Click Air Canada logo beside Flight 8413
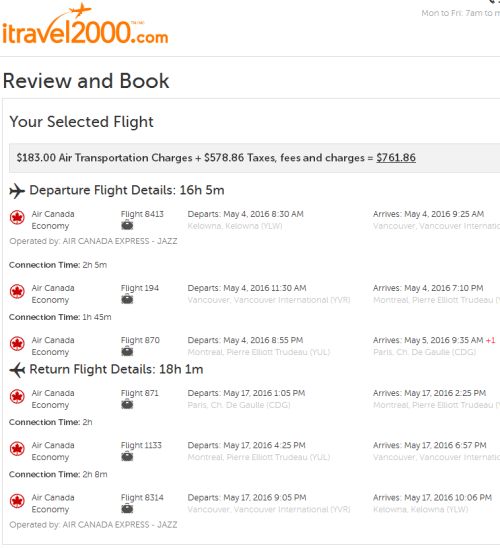The image size is (500, 548). (x=17, y=218)
